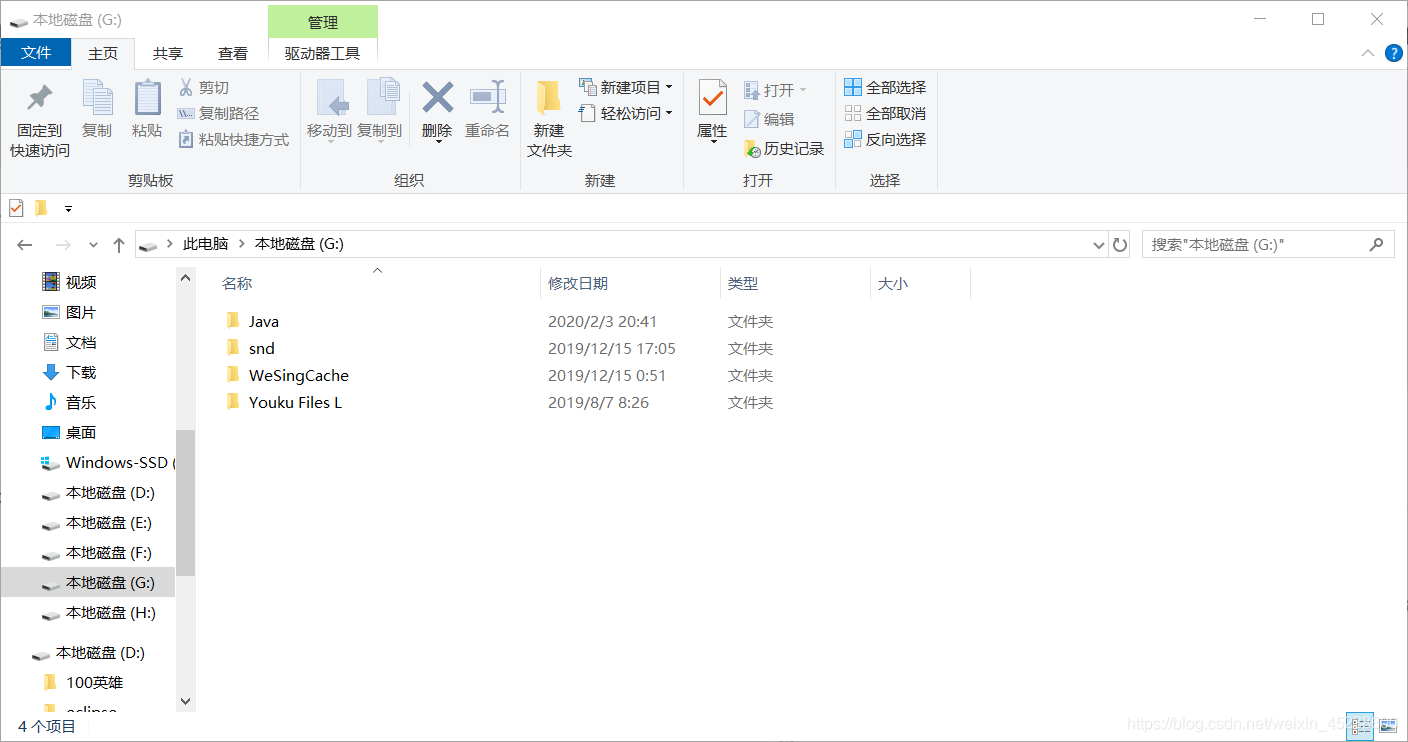Switch to the Home (主页) tab
The height and width of the screenshot is (742, 1408).
(x=103, y=54)
